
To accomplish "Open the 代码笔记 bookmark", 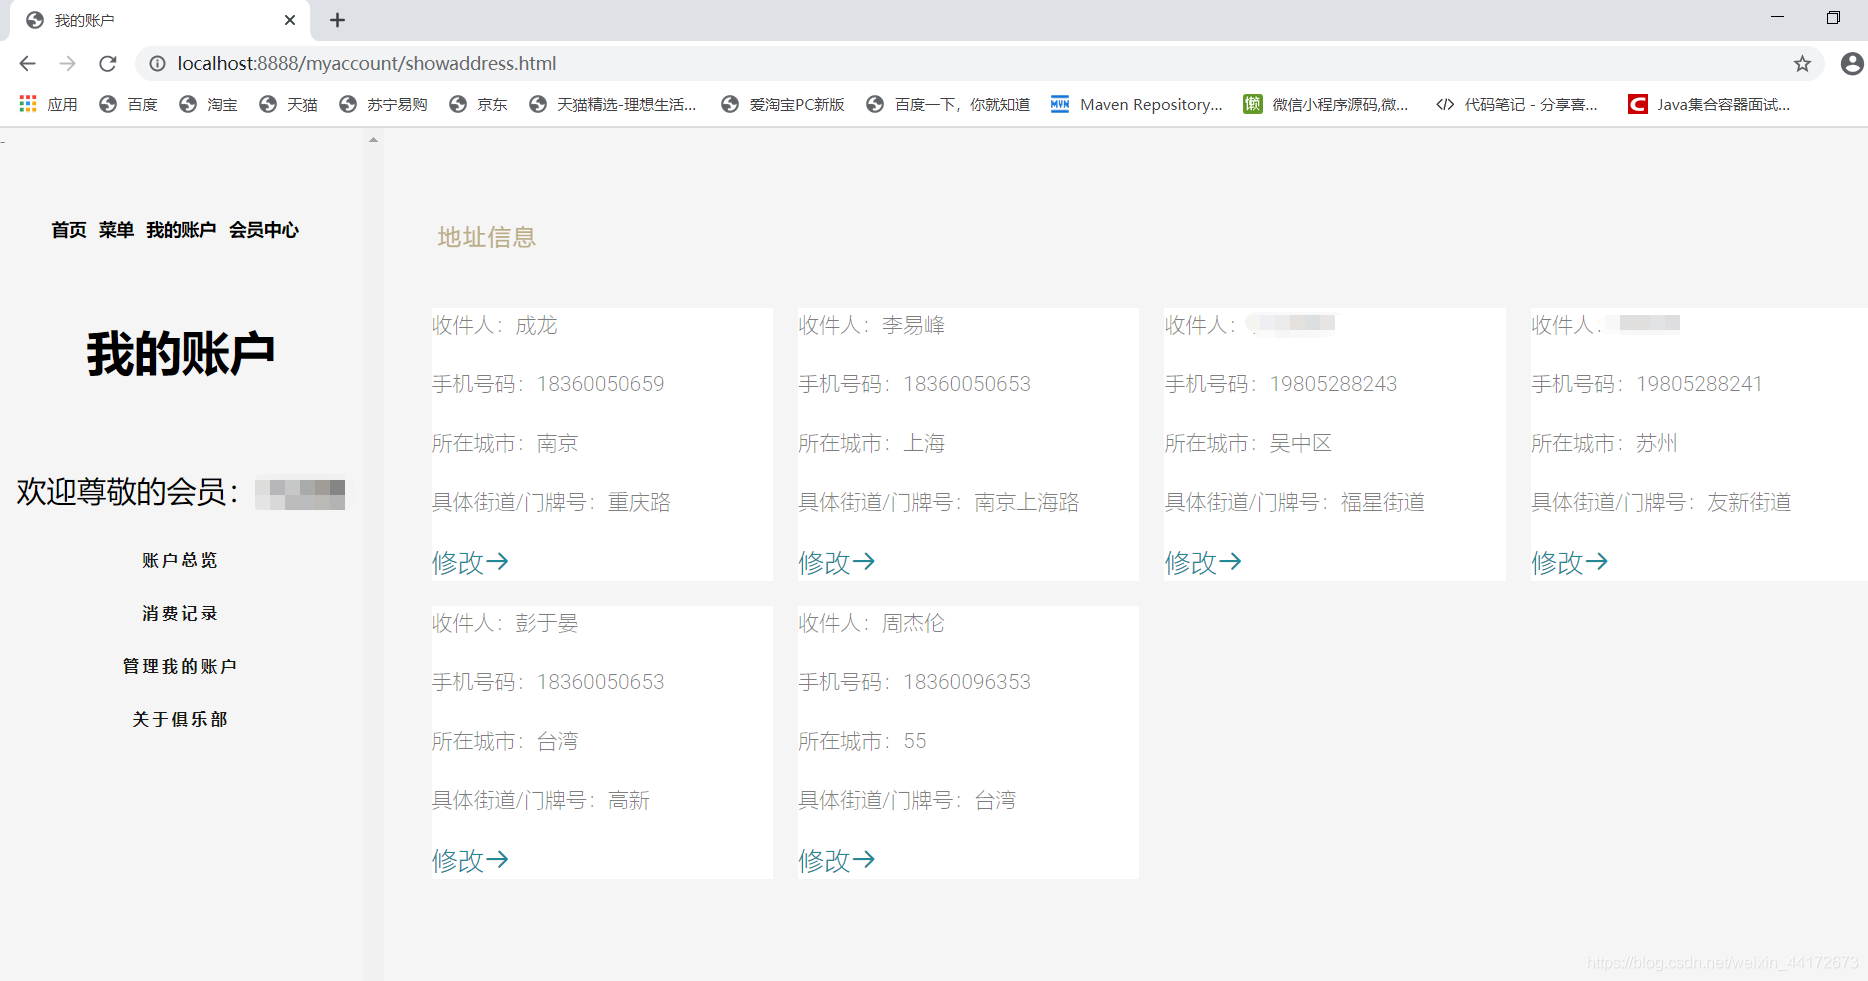I will [1517, 104].
